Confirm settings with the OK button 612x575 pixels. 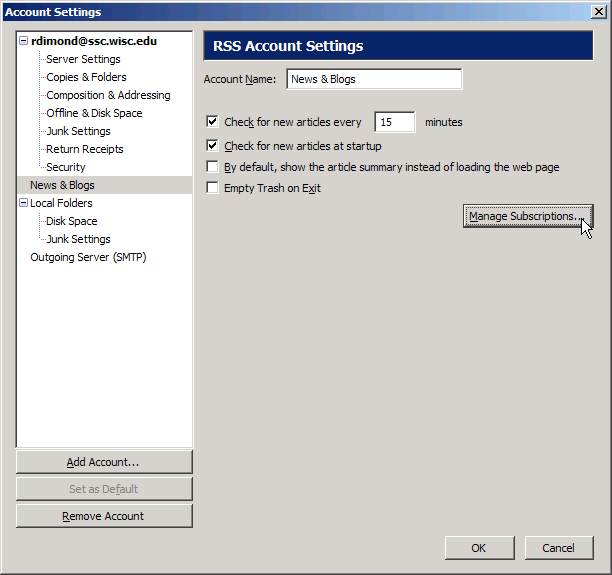(x=479, y=548)
